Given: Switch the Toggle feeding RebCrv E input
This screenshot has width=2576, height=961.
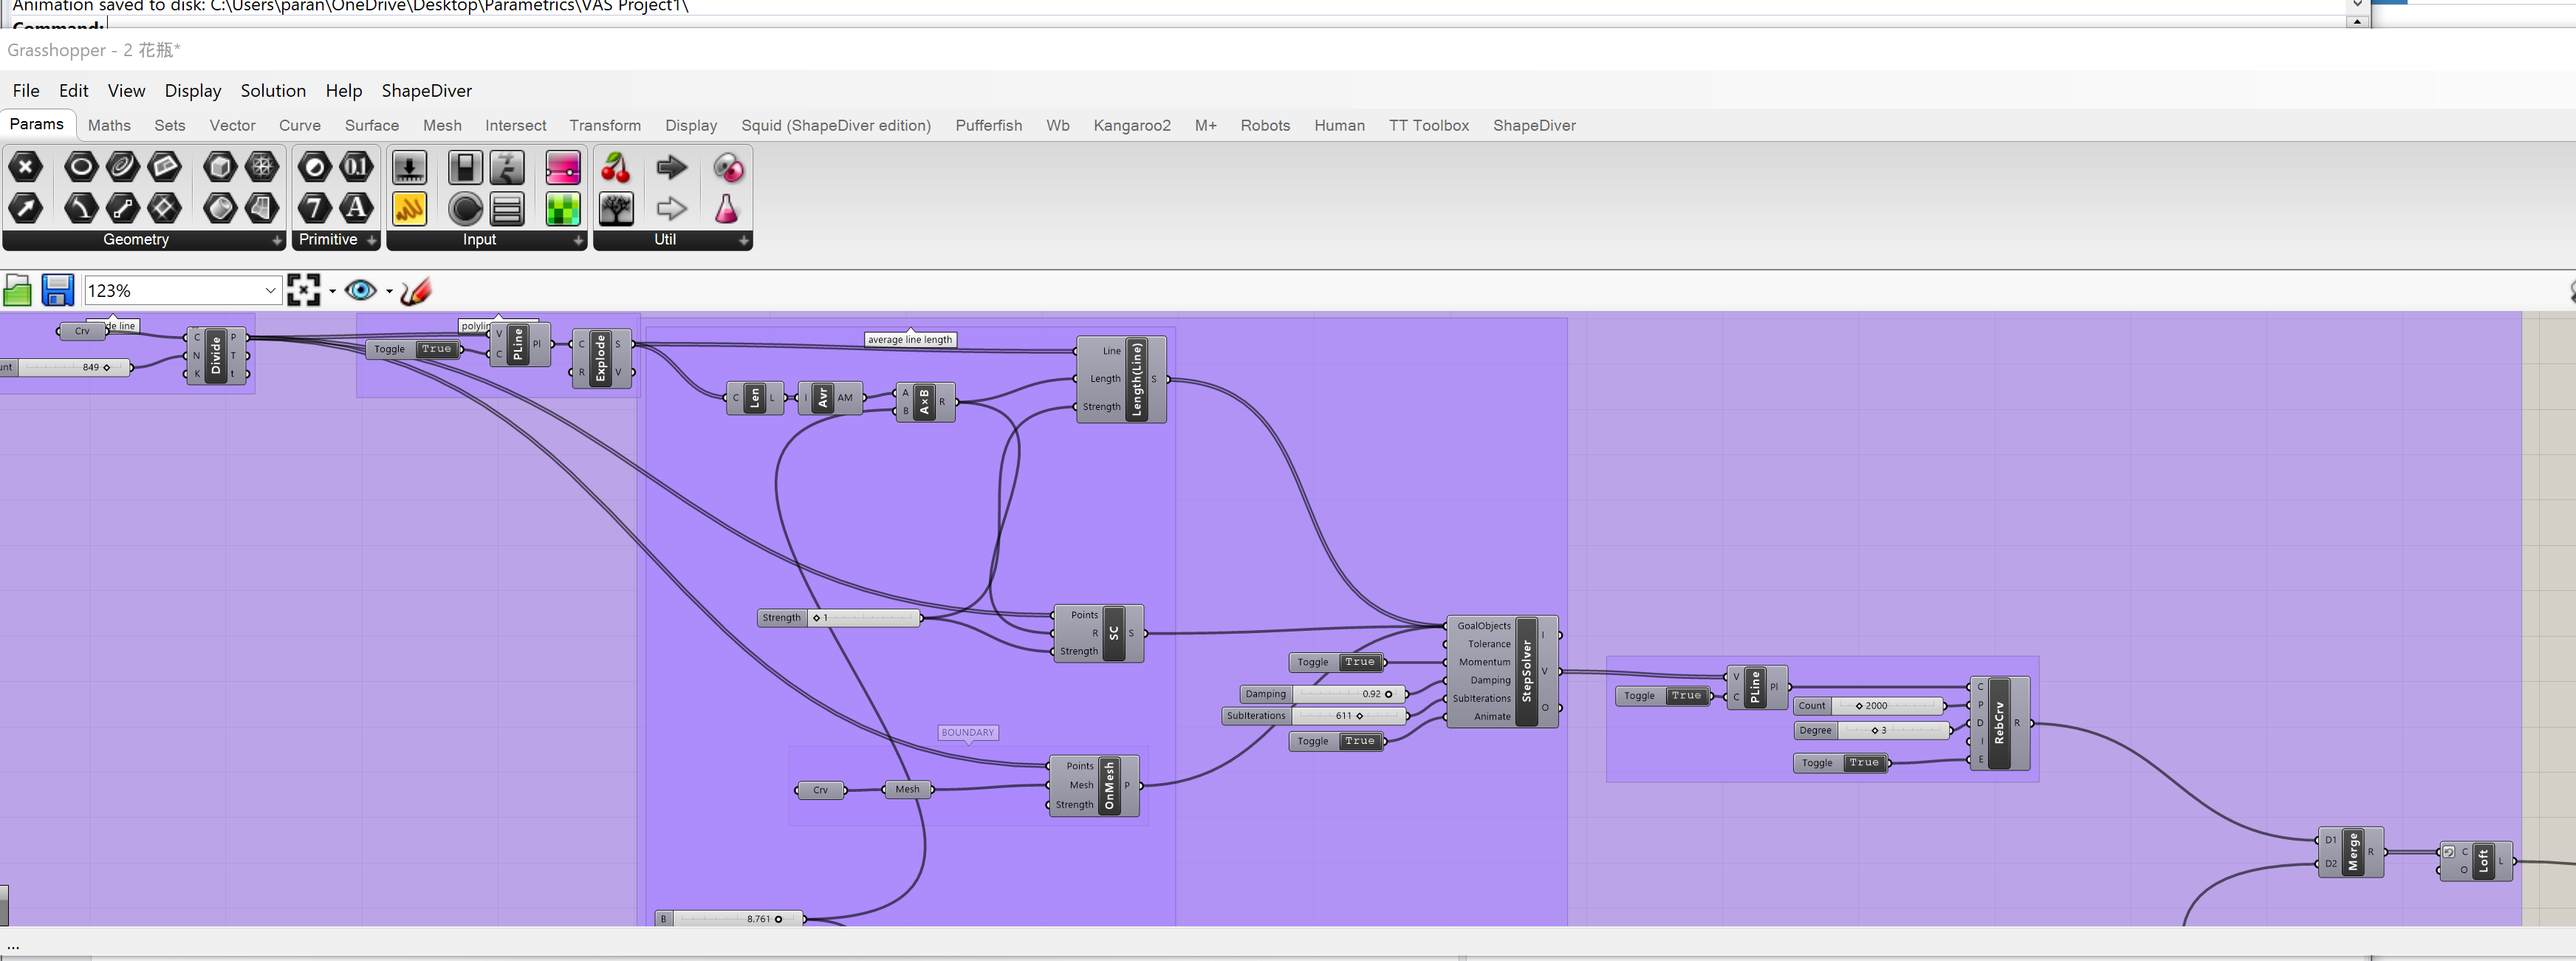Looking at the screenshot, I should coord(1863,763).
